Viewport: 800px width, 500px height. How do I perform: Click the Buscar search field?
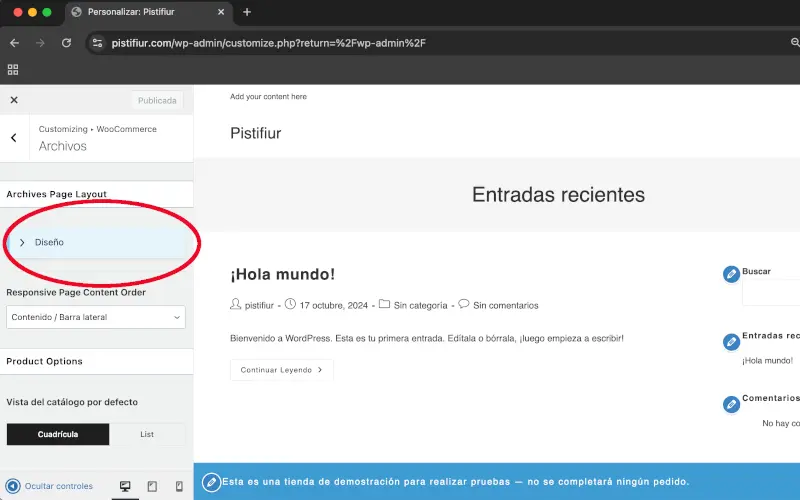pos(771,293)
